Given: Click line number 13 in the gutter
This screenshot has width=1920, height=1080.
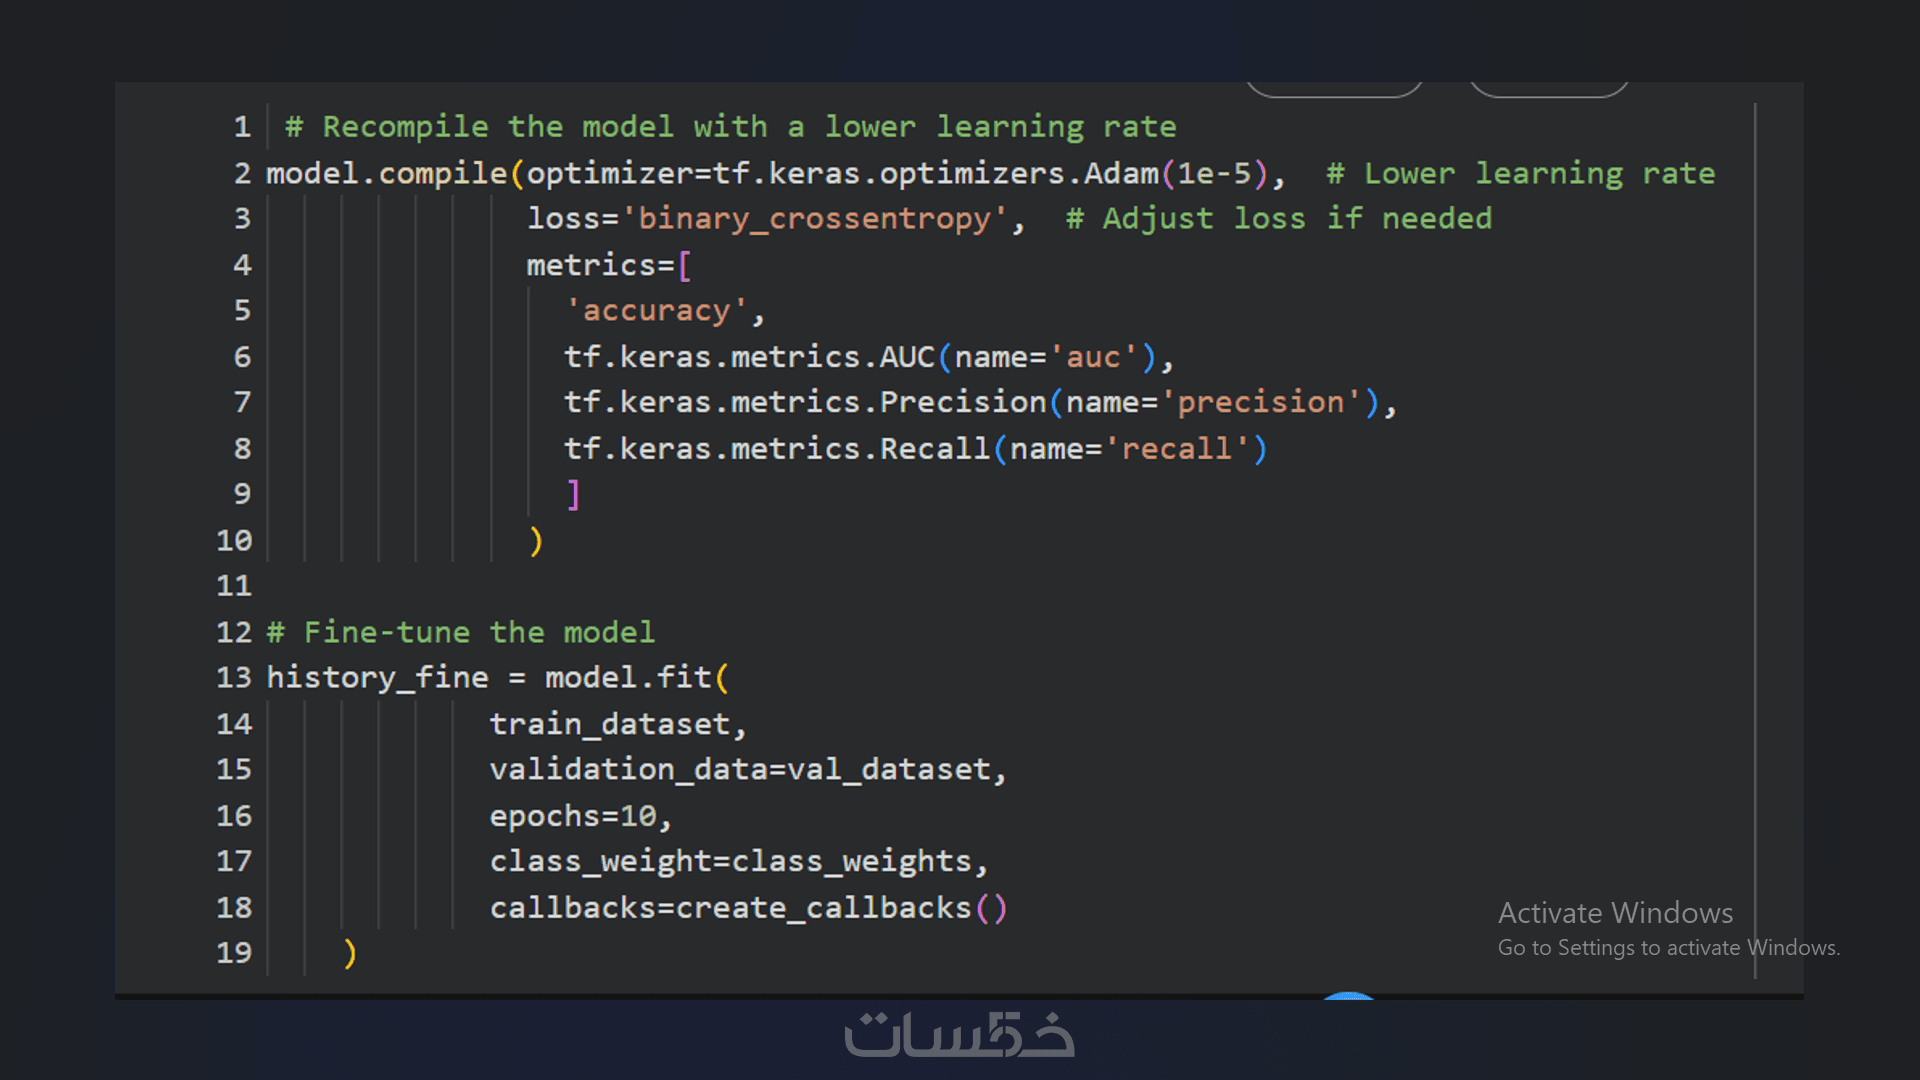Looking at the screenshot, I should click(x=234, y=678).
